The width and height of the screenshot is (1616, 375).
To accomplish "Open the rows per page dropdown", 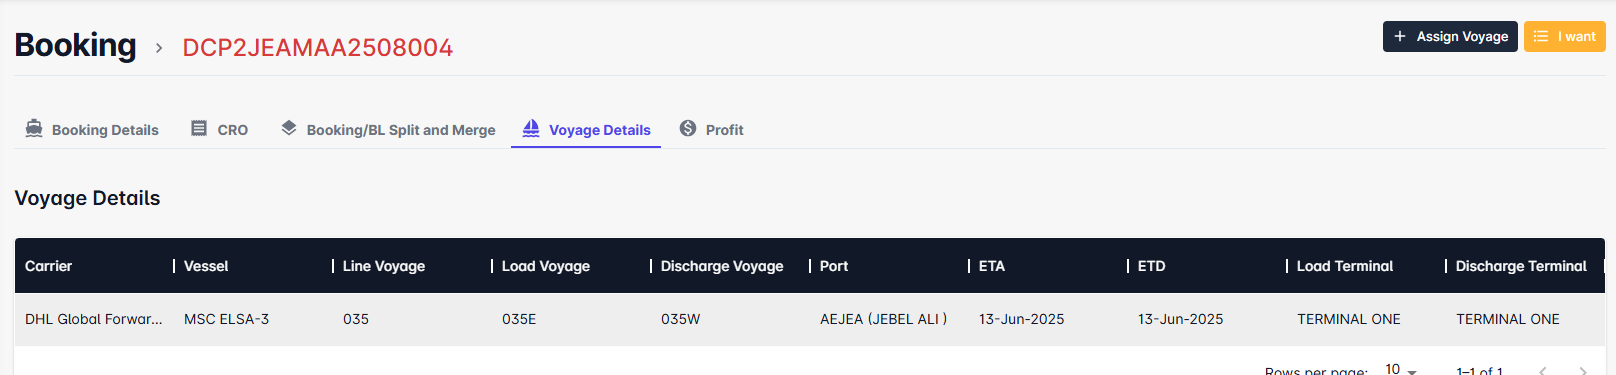I will click(x=1401, y=369).
